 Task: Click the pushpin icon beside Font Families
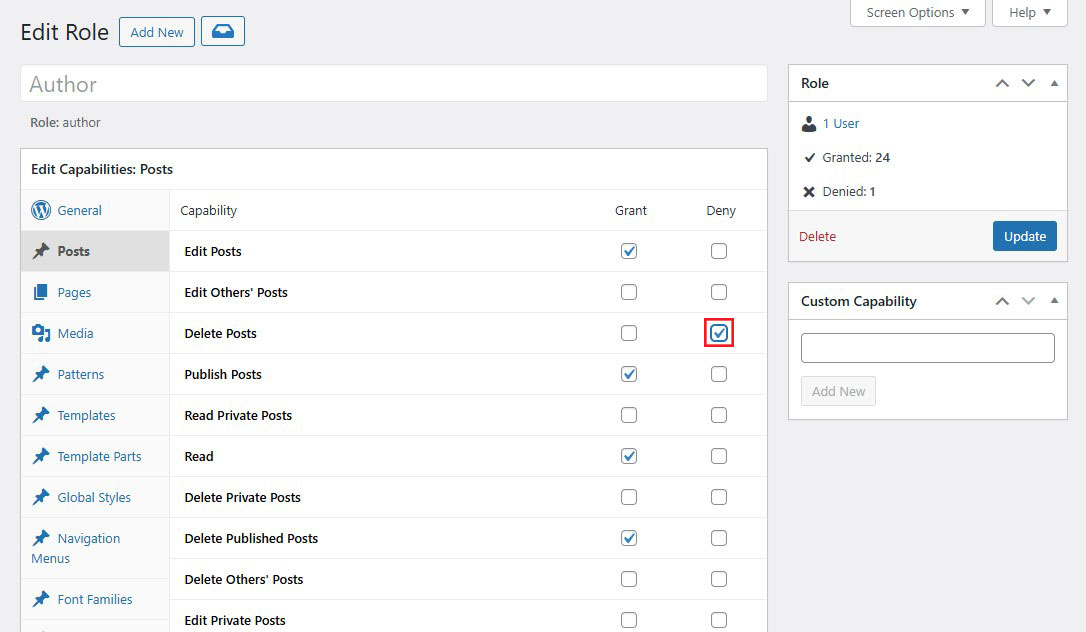(x=41, y=599)
